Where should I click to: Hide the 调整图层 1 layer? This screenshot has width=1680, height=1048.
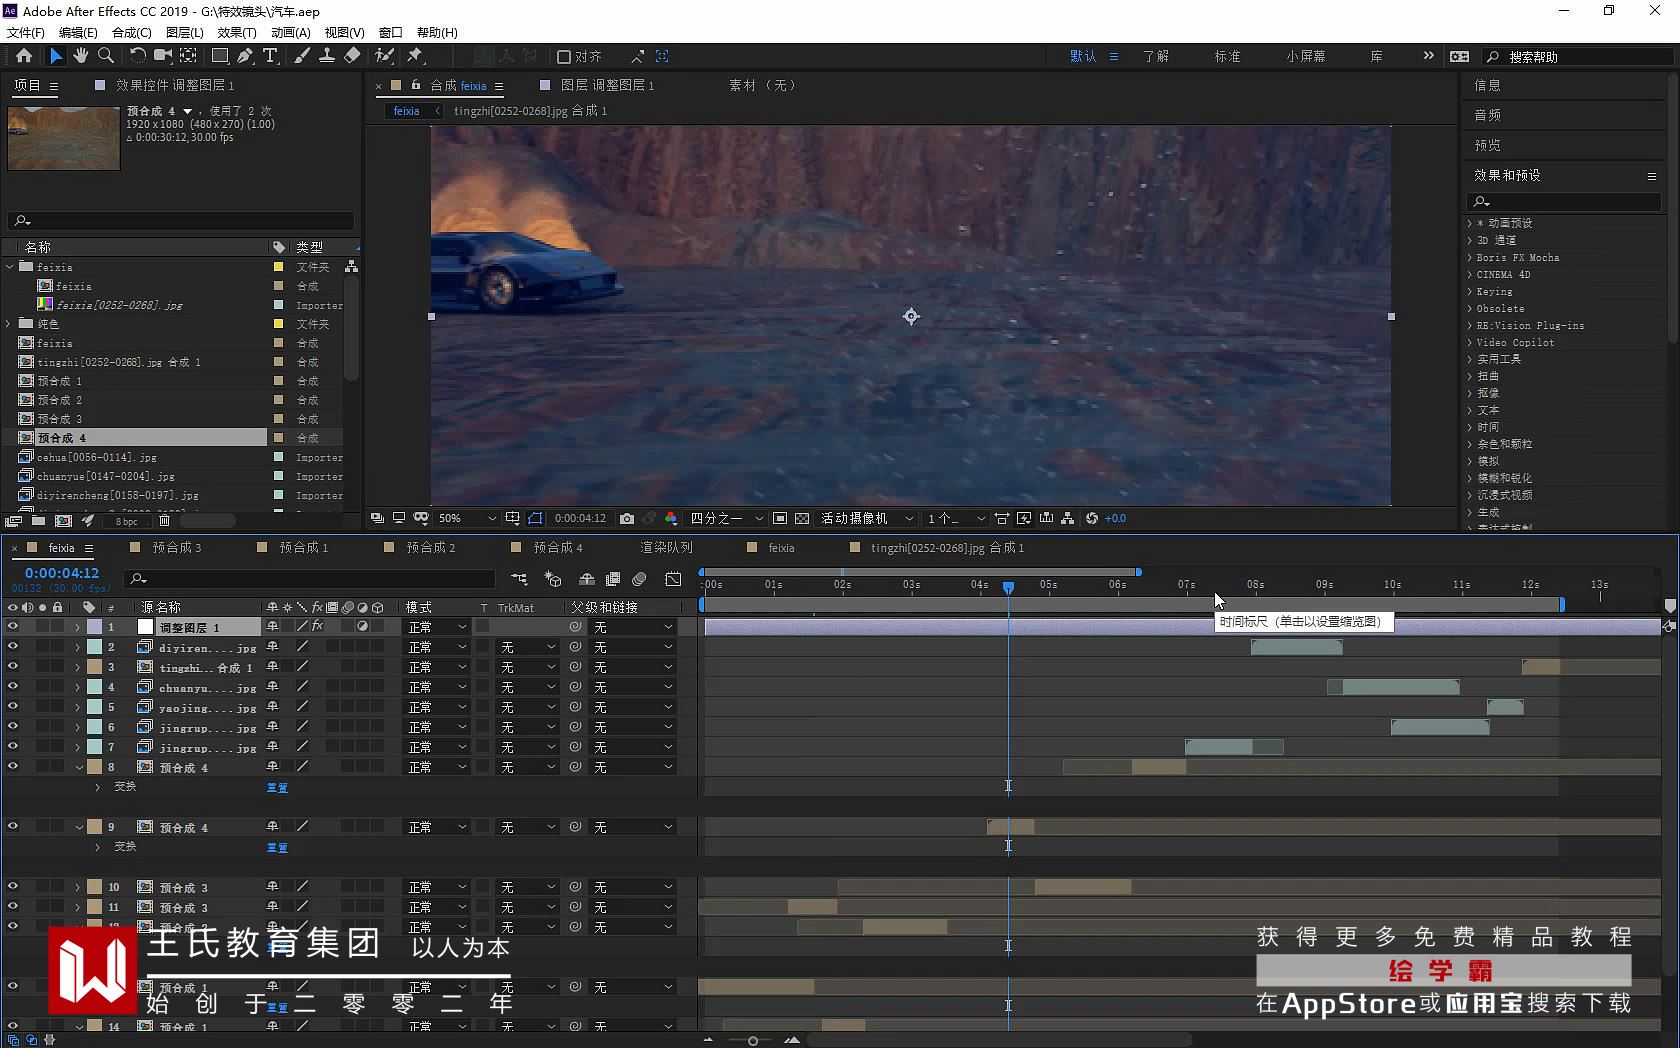click(x=13, y=627)
